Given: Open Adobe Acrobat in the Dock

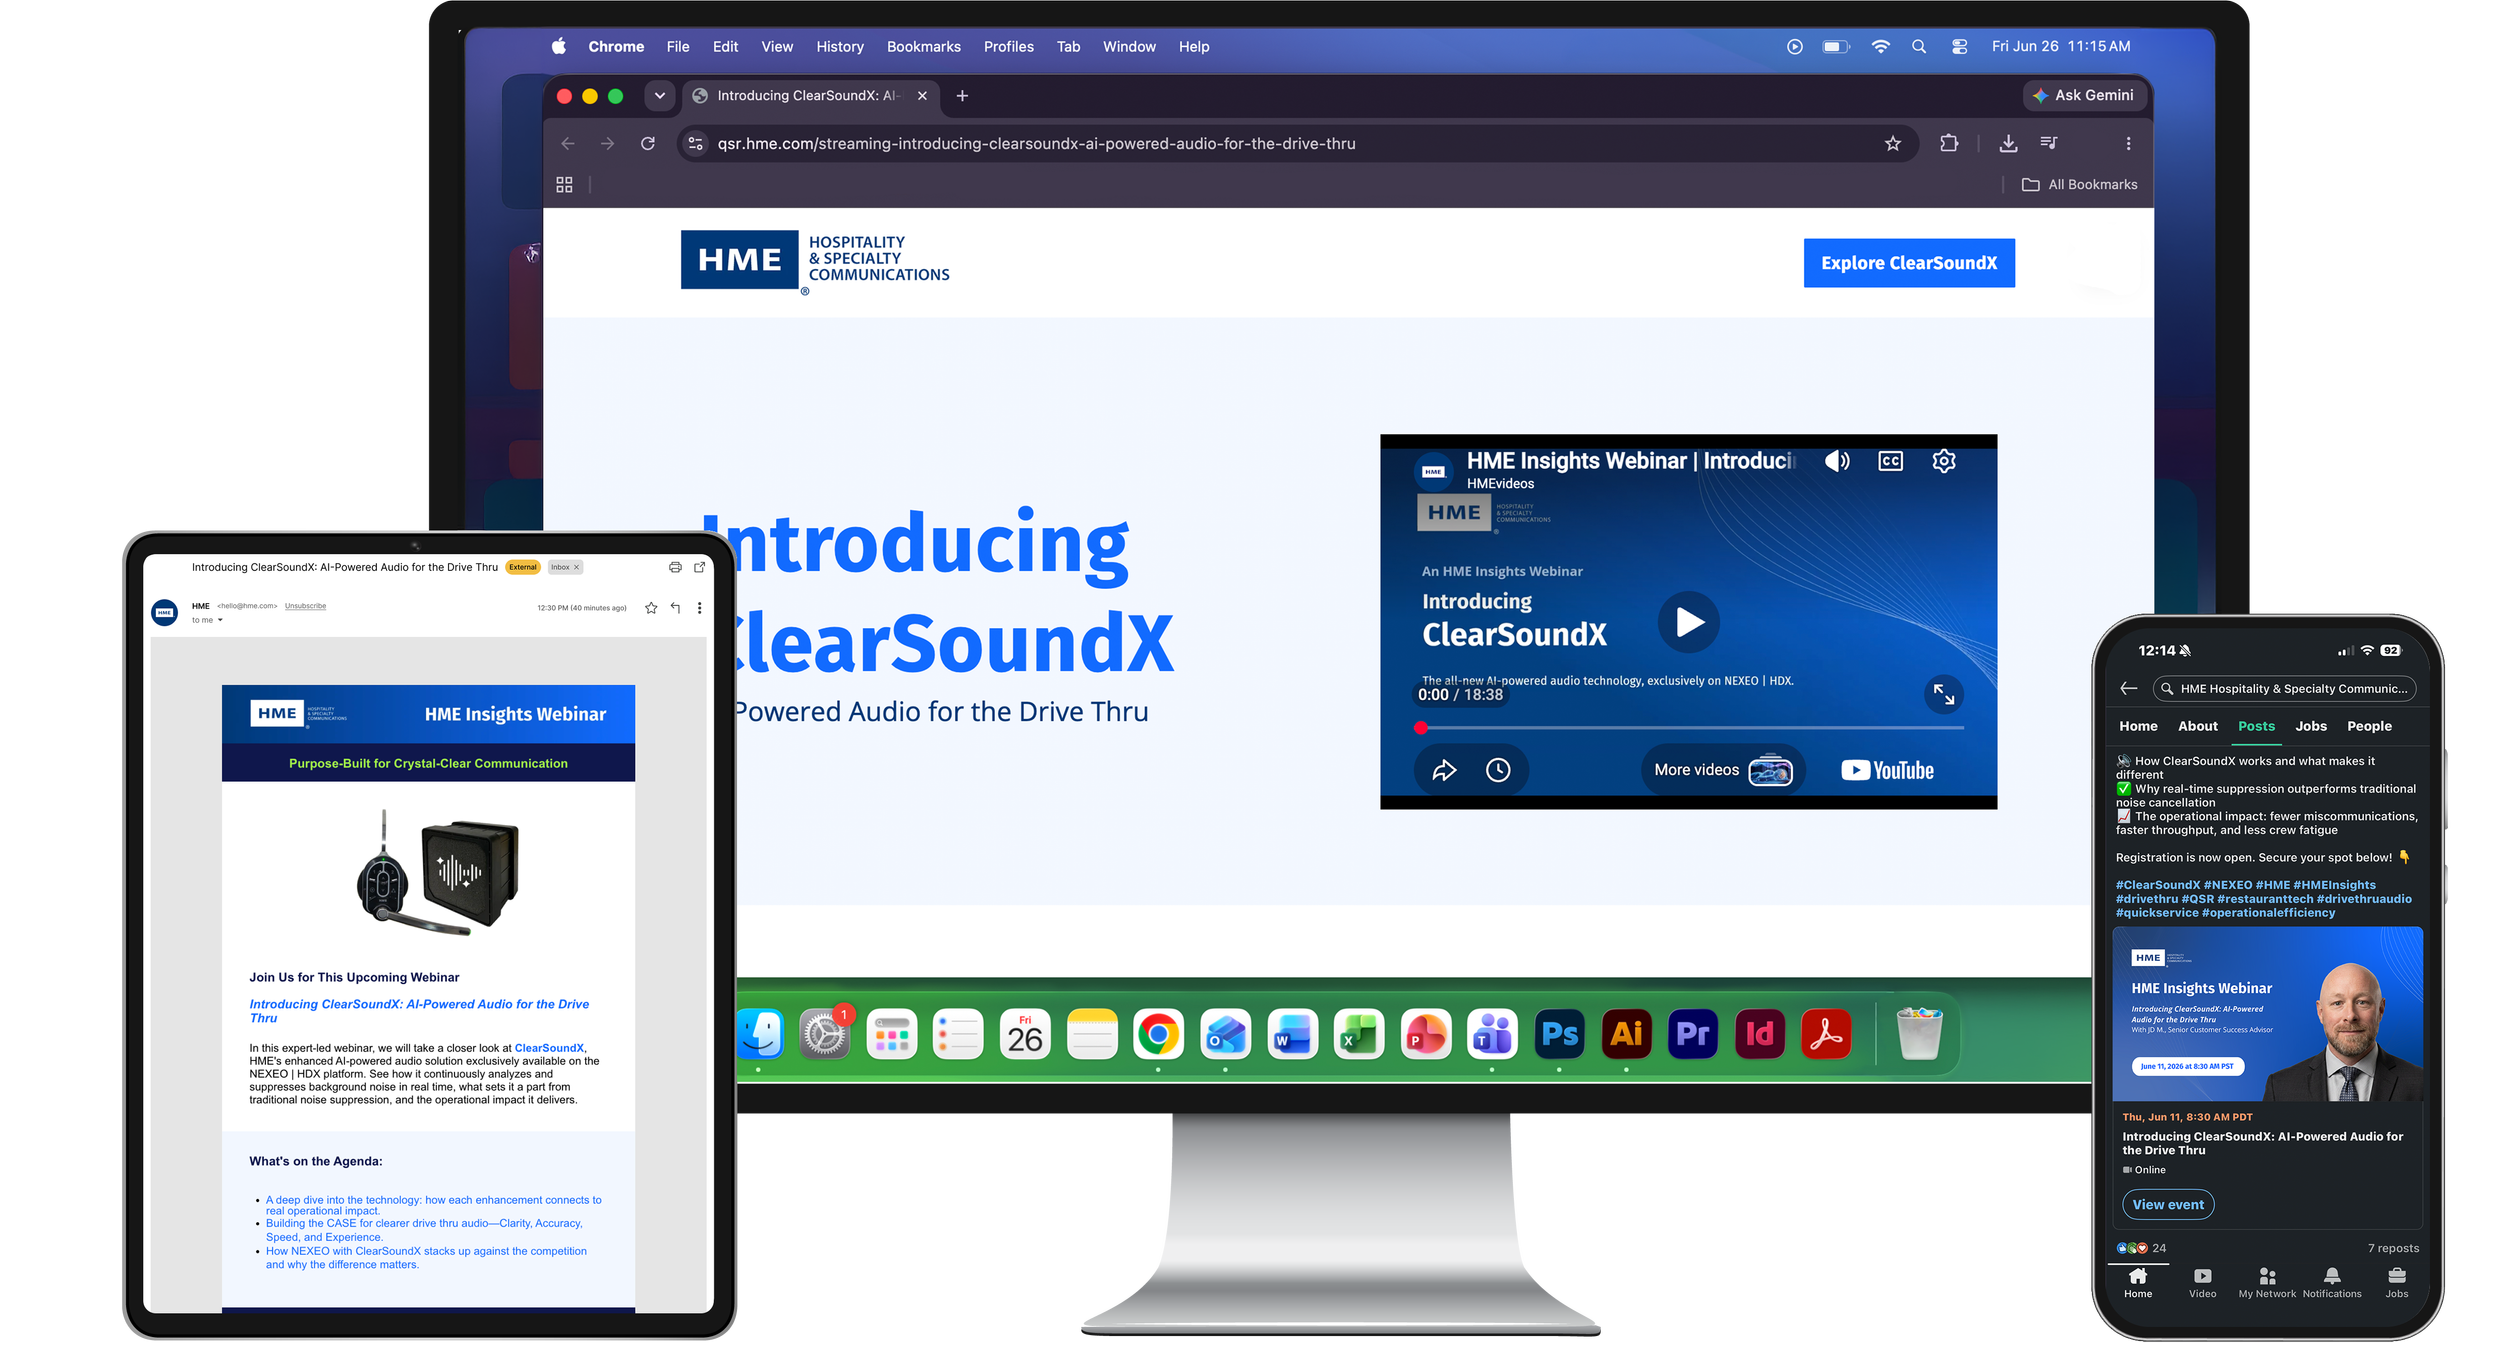Looking at the screenshot, I should (1826, 1033).
